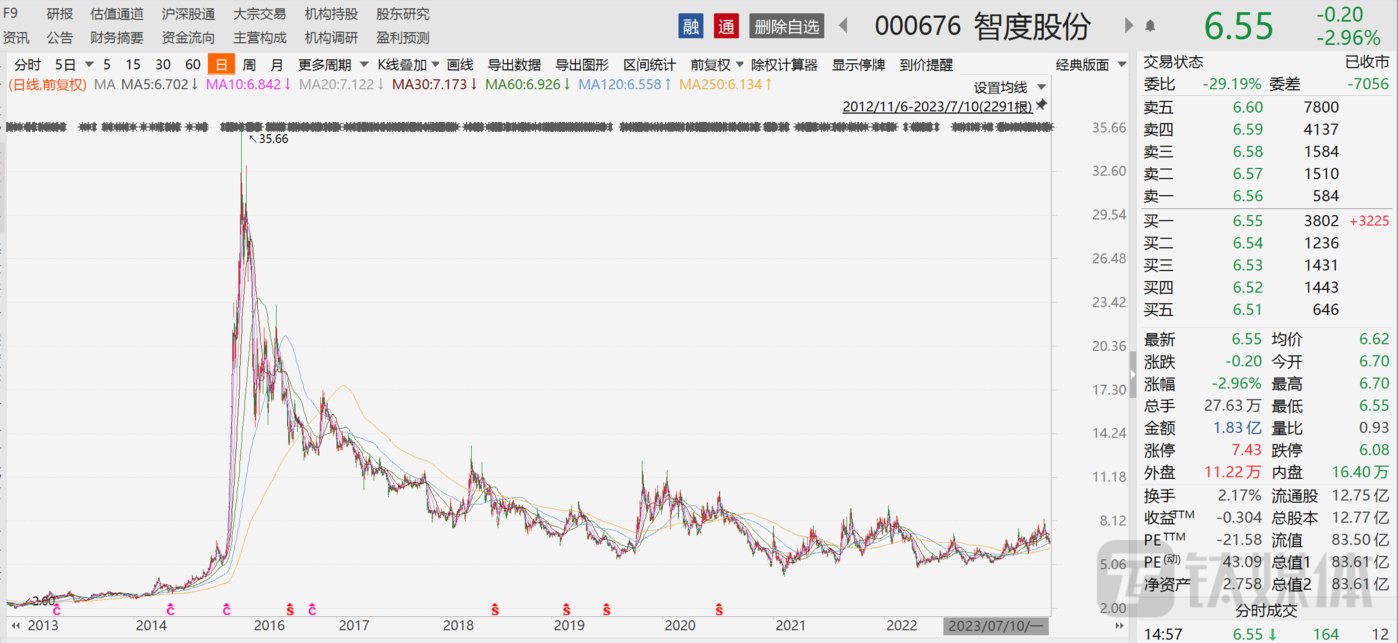Viewport: 1398px width, 643px height.
Task: Open the 资金流向 menu item
Action: tap(188, 38)
